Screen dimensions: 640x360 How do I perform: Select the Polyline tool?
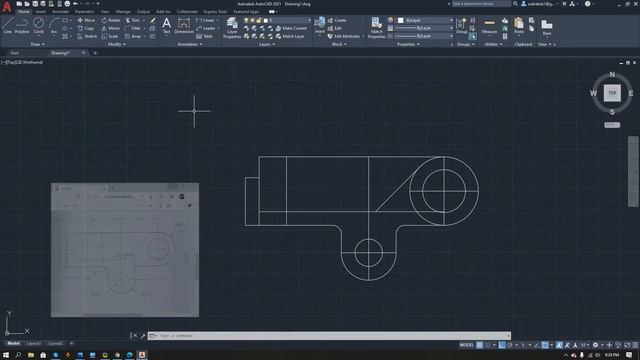(x=22, y=25)
